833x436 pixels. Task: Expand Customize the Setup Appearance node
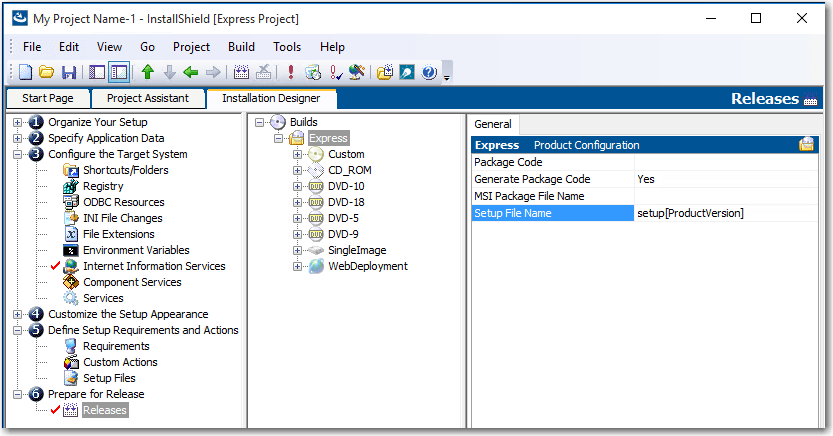tap(18, 314)
